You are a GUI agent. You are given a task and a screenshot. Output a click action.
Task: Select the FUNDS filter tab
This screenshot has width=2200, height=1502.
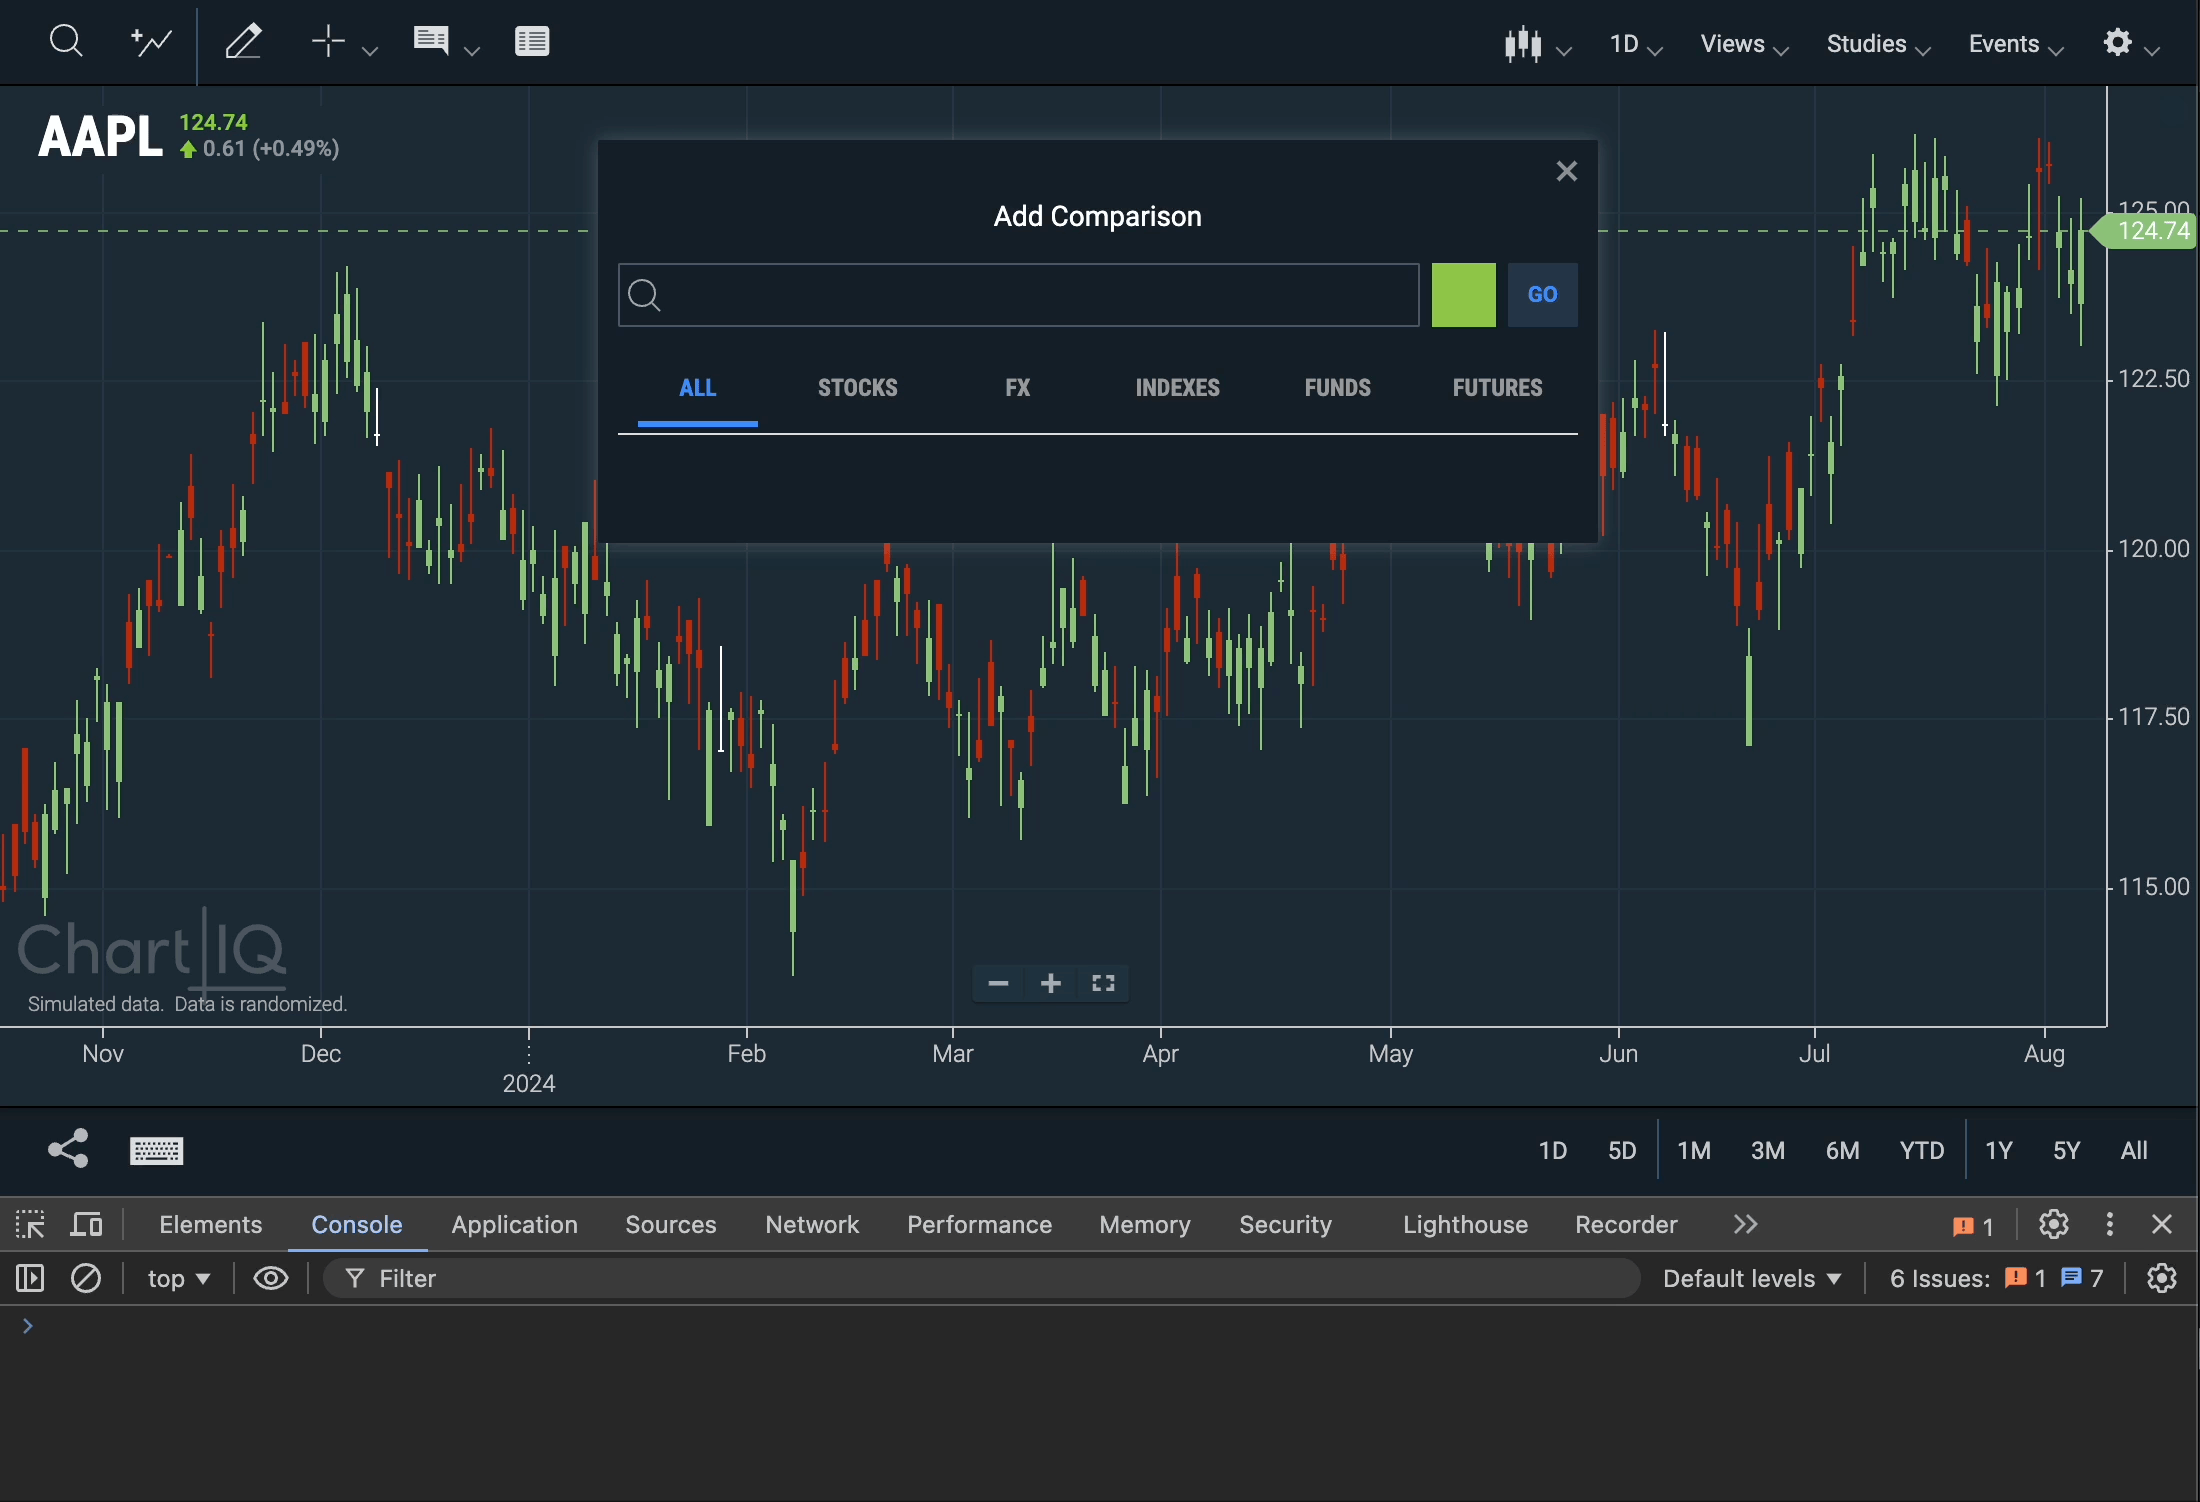point(1338,388)
